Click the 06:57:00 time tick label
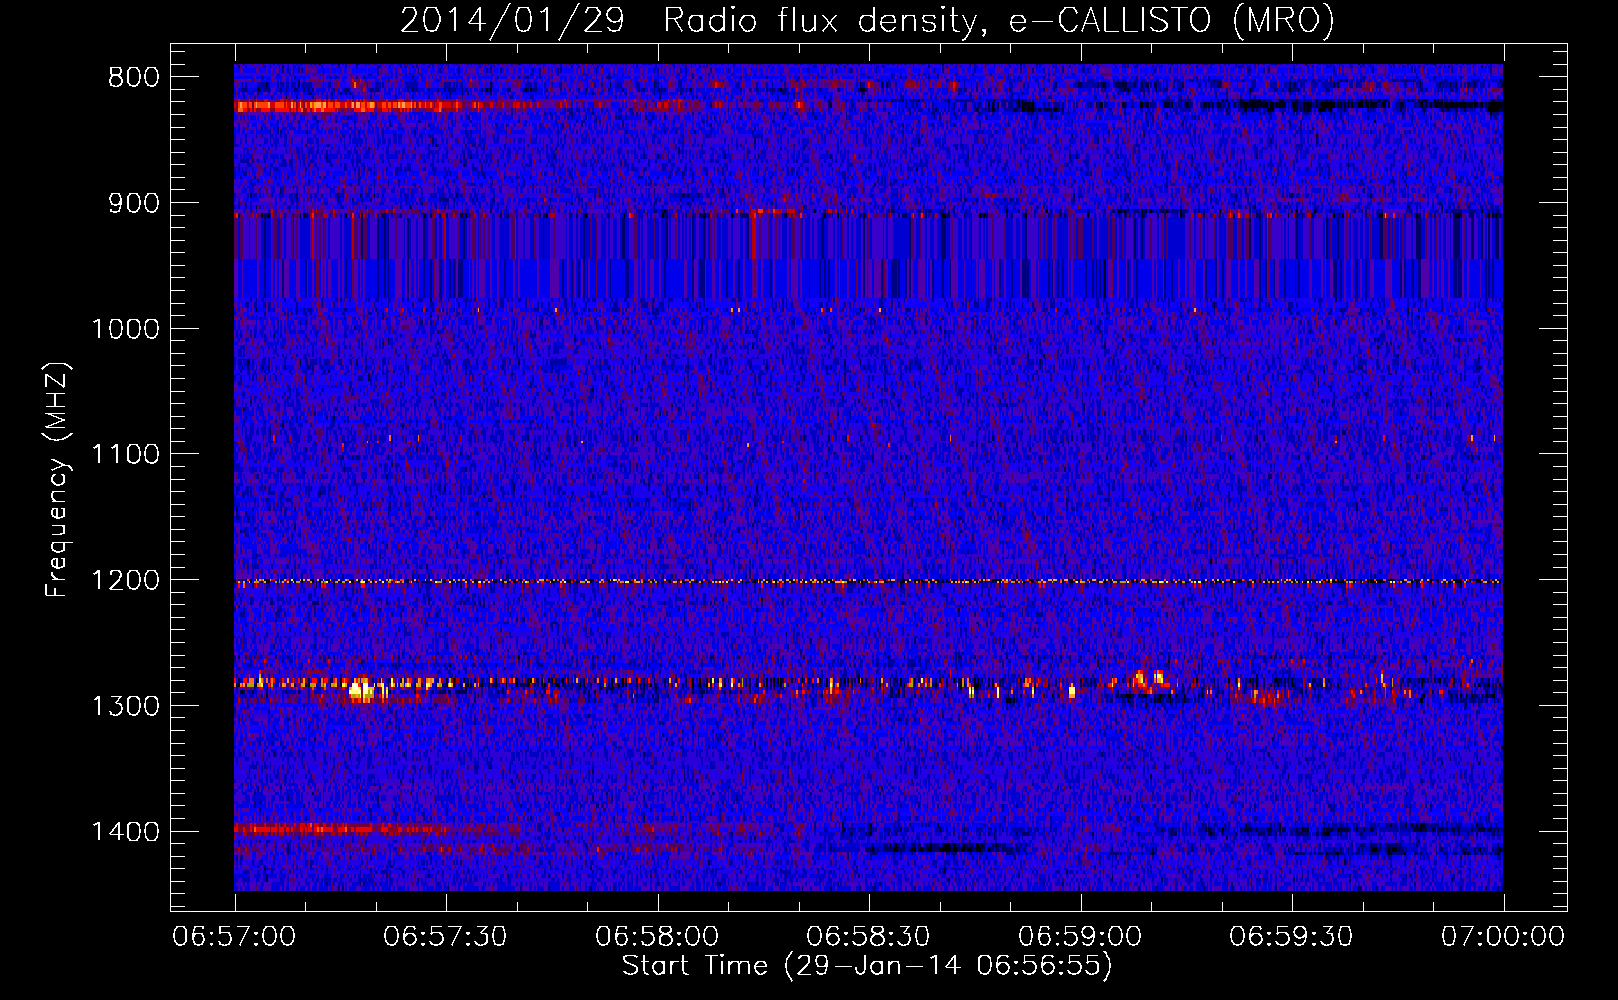The image size is (1618, 1000). (x=235, y=936)
